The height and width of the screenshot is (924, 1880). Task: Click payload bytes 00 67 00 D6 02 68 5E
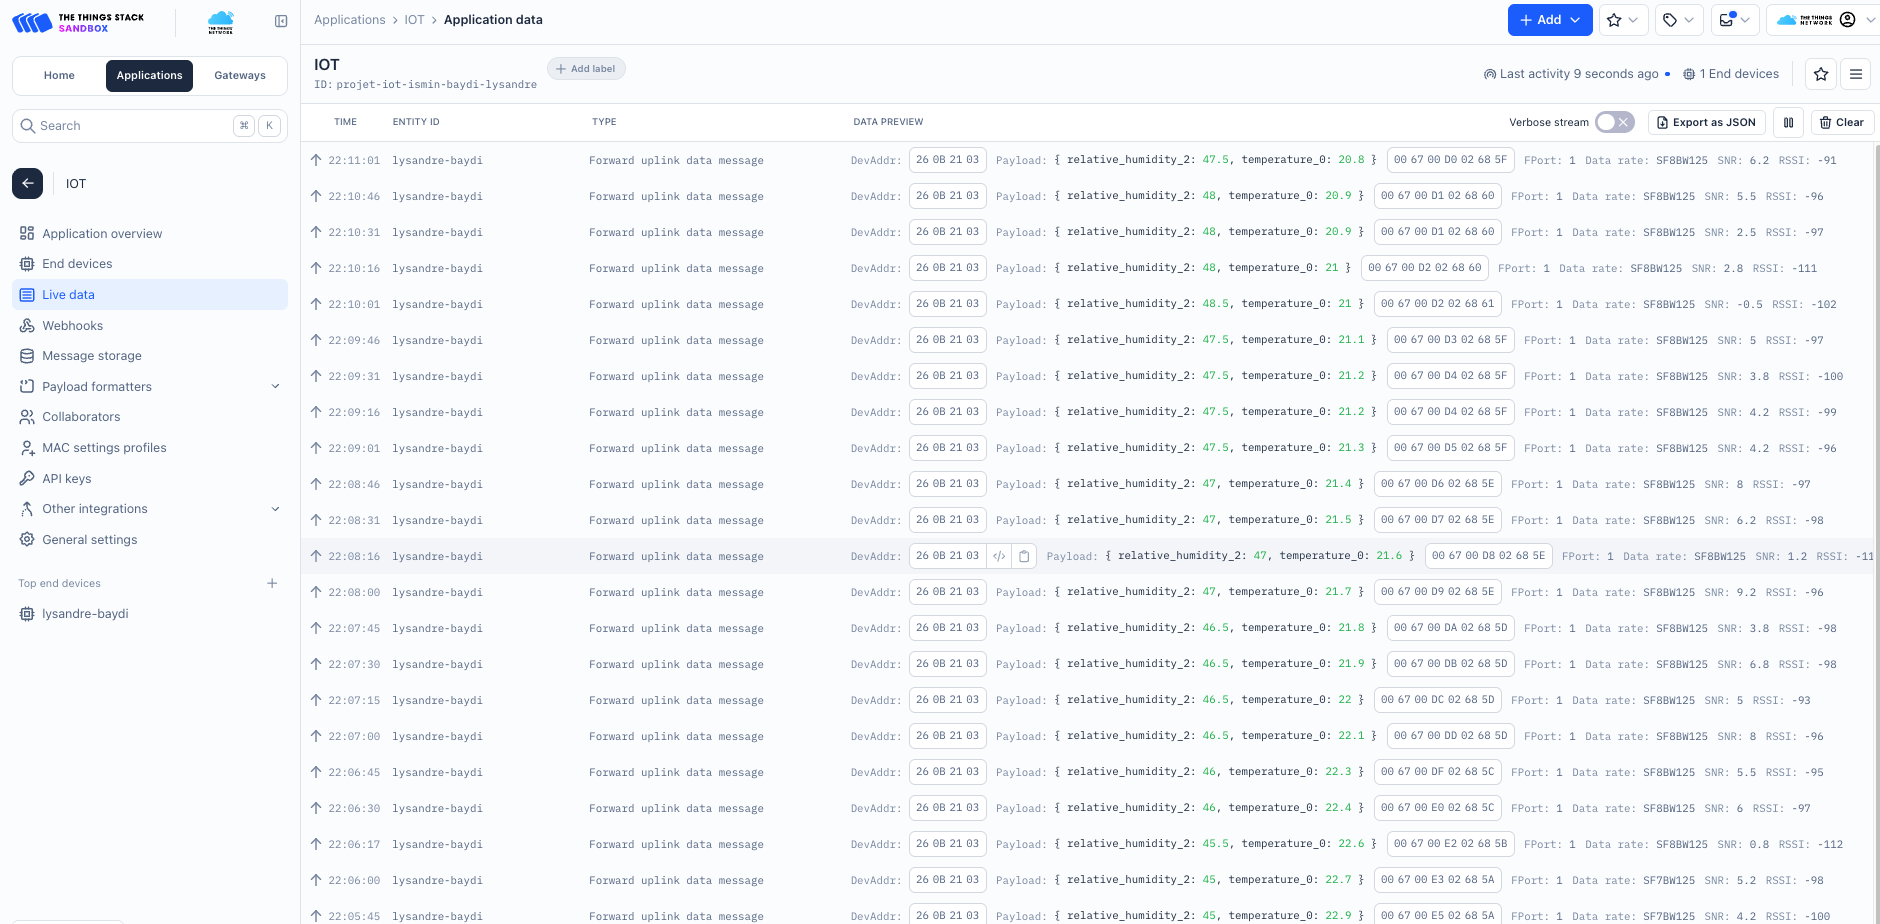[x=1437, y=484]
